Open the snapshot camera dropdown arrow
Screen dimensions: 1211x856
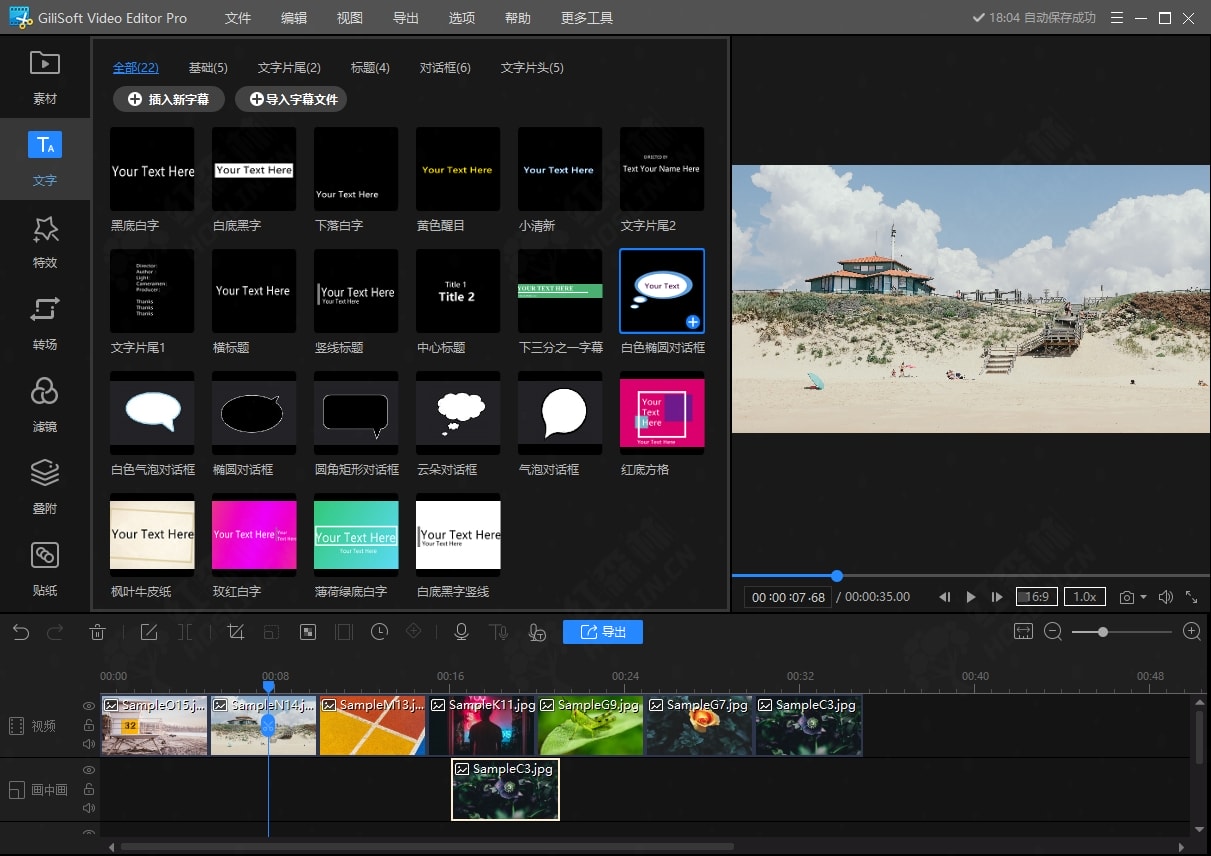pyautogui.click(x=1143, y=597)
